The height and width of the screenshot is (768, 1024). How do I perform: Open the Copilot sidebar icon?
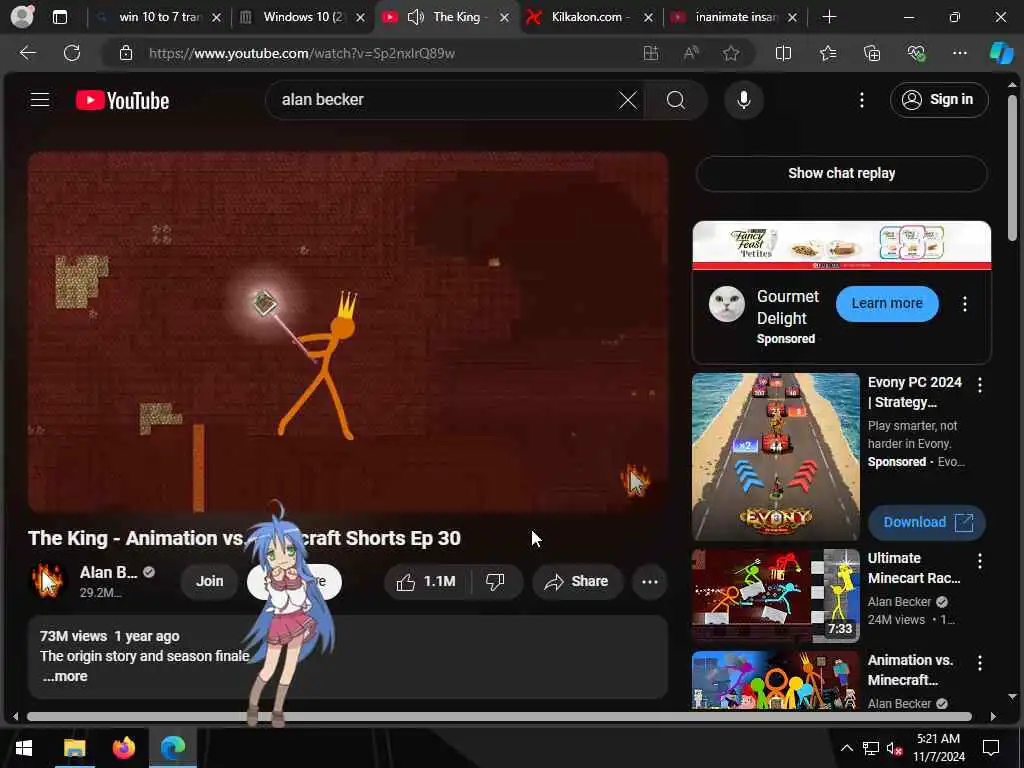coord(1001,53)
